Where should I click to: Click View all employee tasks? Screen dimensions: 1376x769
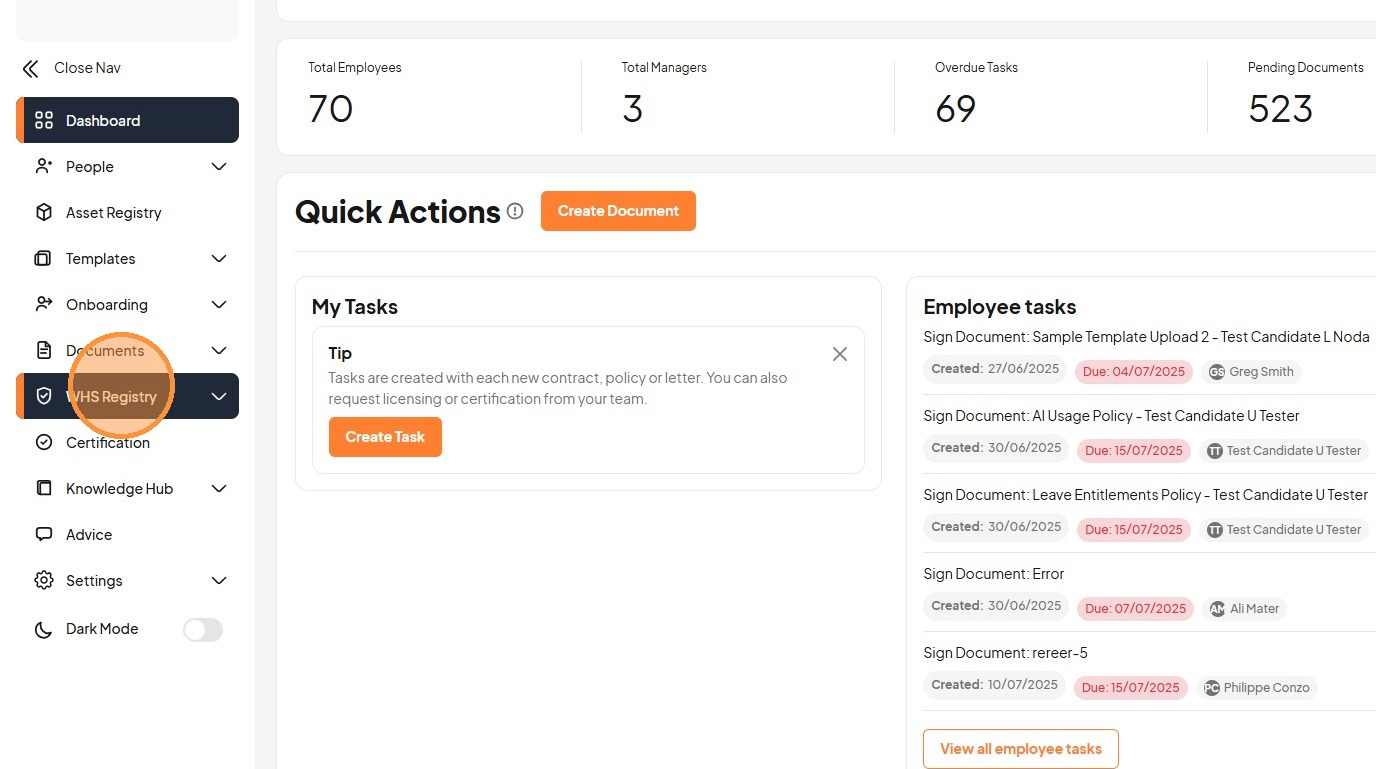pyautogui.click(x=1020, y=749)
